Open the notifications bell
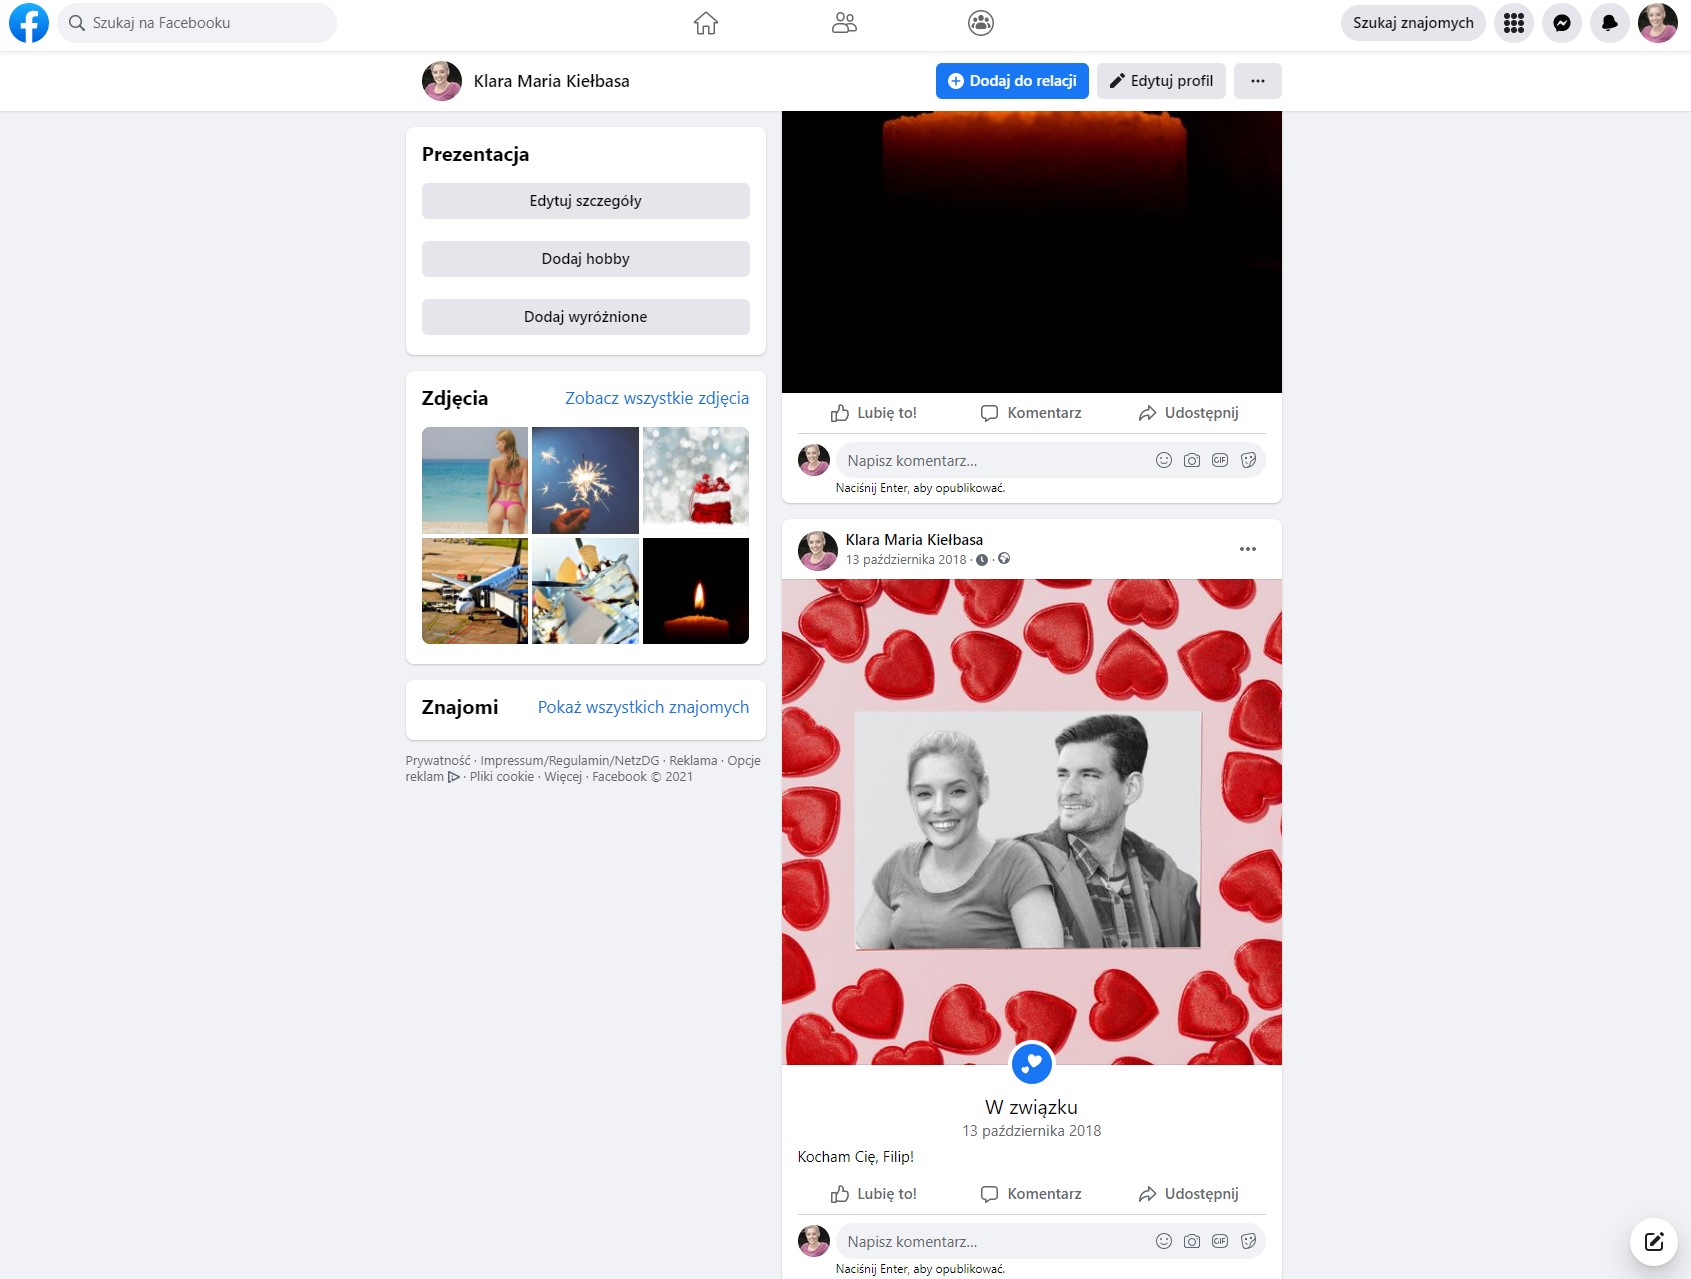 [1609, 23]
